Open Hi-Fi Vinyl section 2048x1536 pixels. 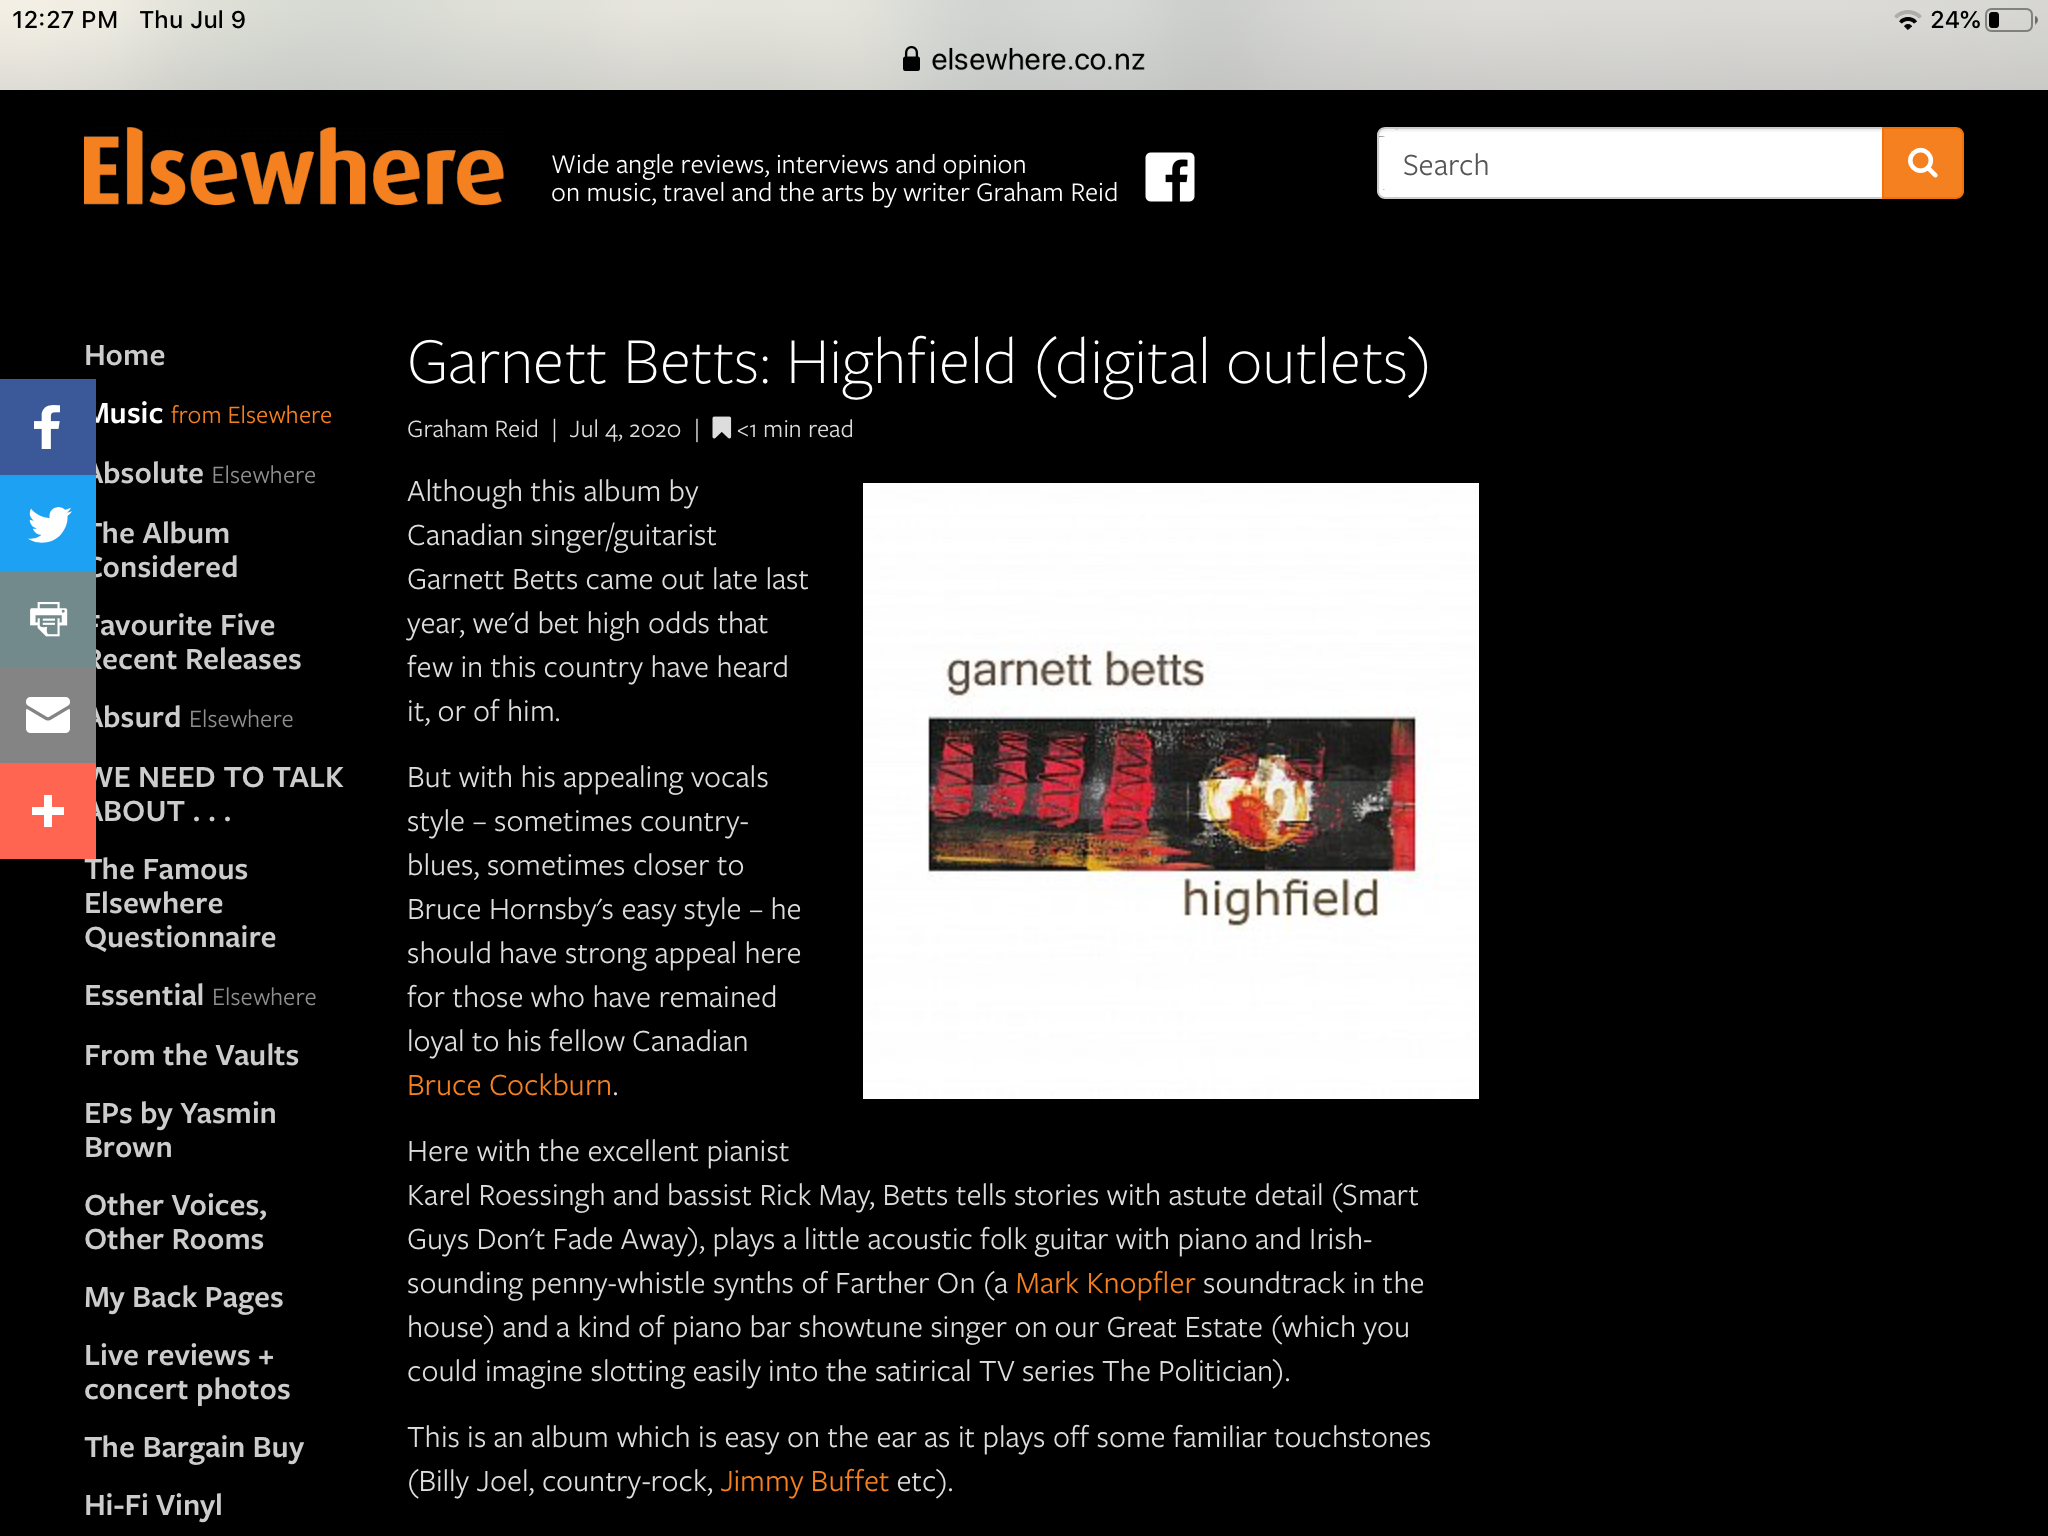(x=153, y=1505)
